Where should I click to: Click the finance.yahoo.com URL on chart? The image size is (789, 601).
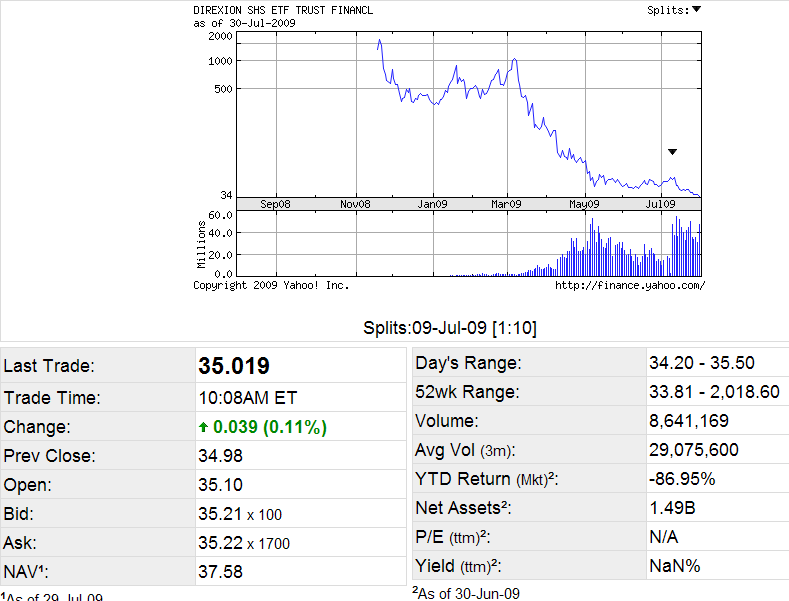point(629,285)
